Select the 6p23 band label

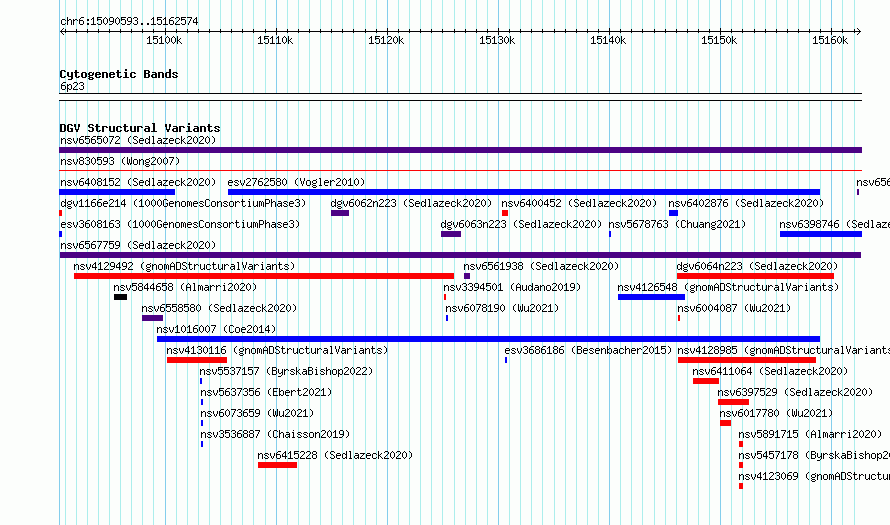[72, 86]
